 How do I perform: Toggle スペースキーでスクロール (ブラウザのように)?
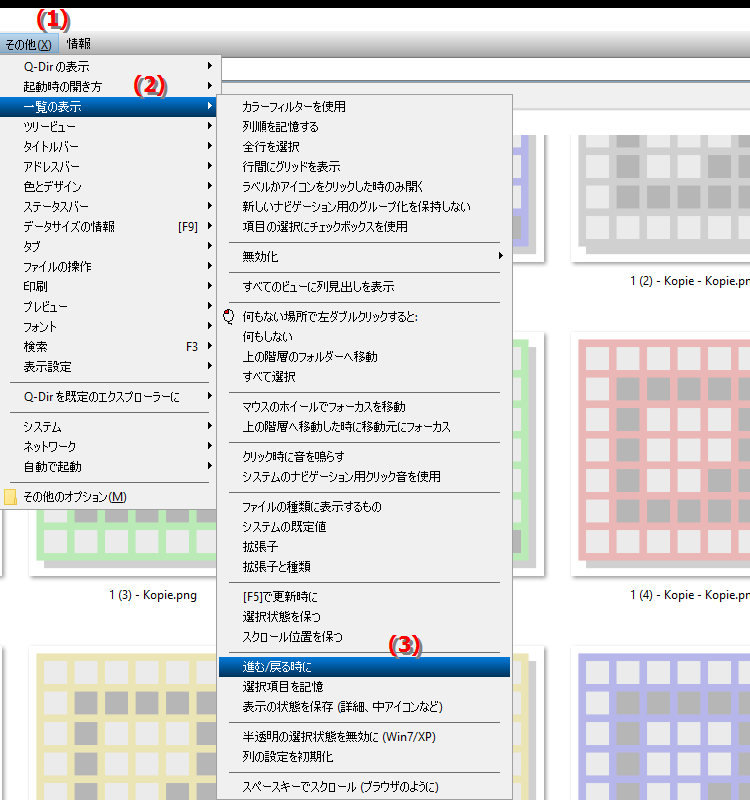coord(364,786)
